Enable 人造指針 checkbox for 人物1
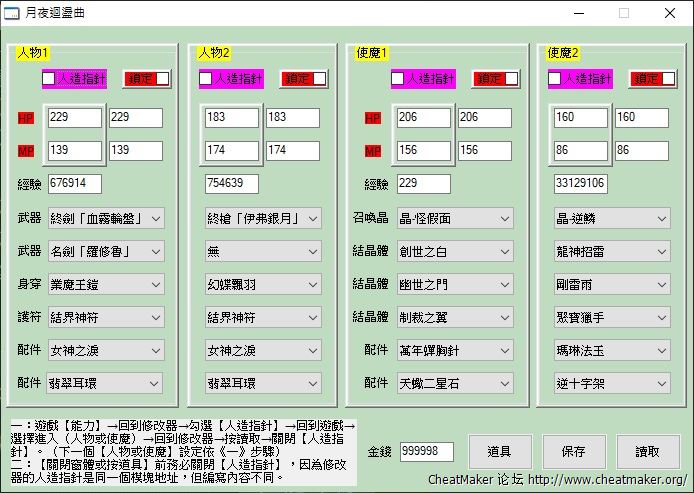Viewport: 694px width, 493px height. point(49,78)
